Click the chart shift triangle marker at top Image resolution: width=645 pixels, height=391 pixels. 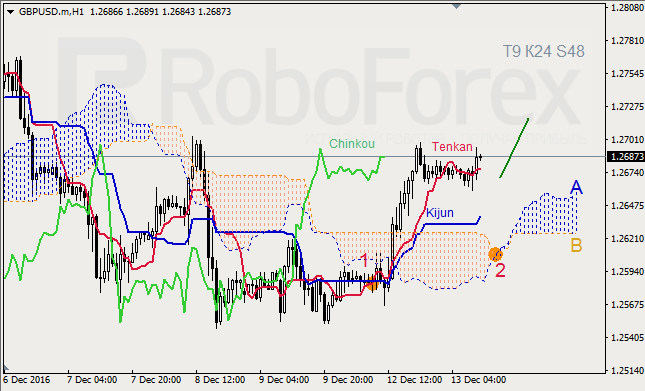click(x=456, y=6)
